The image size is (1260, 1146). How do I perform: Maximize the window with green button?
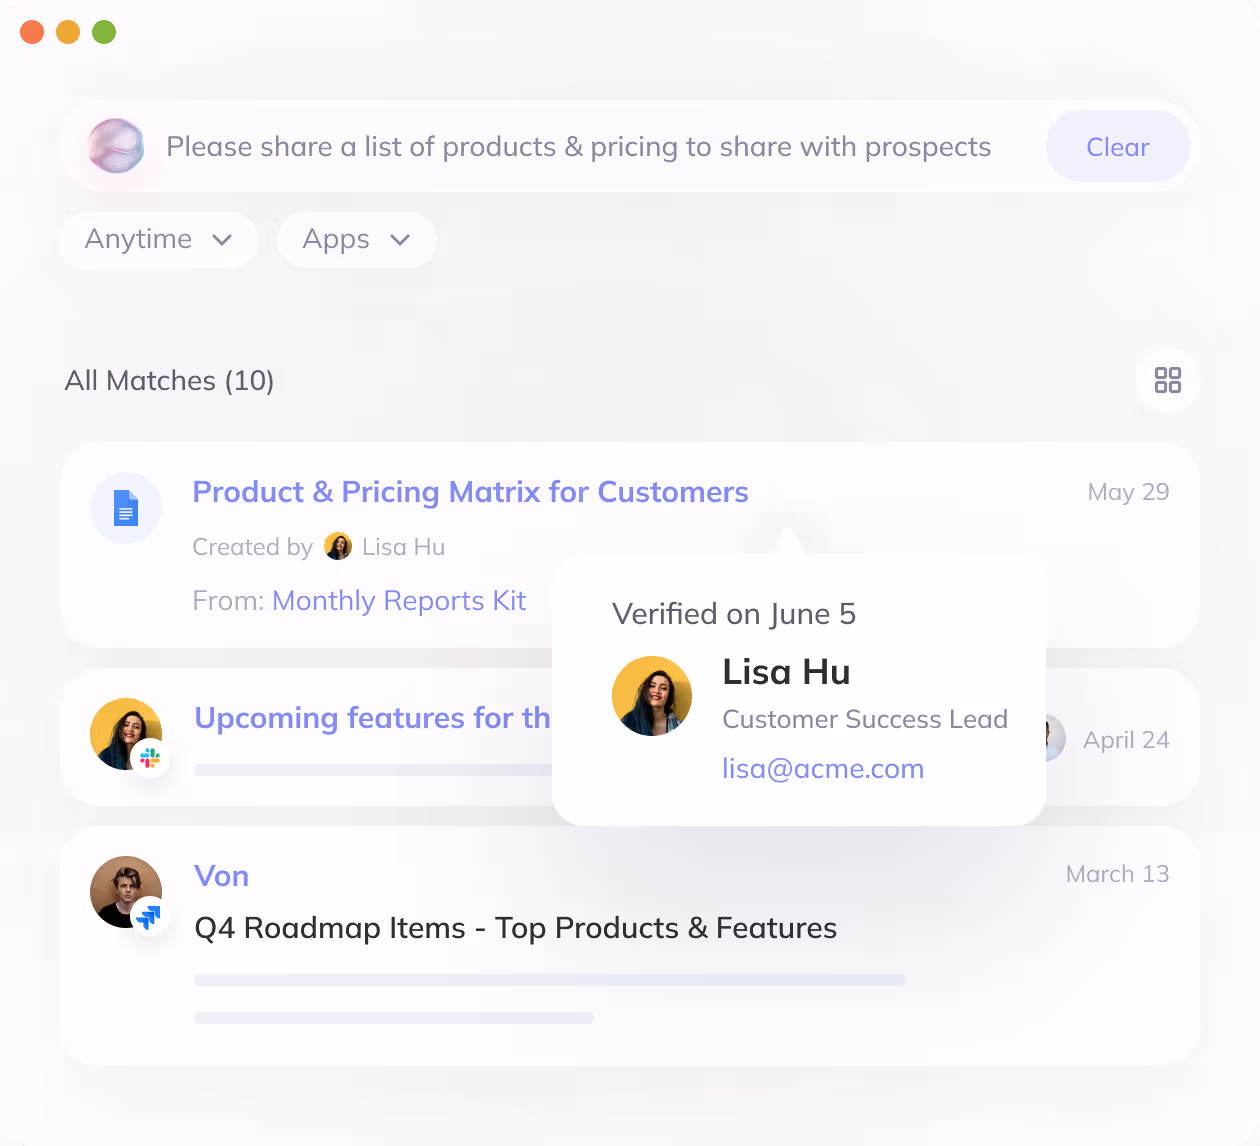[x=104, y=32]
